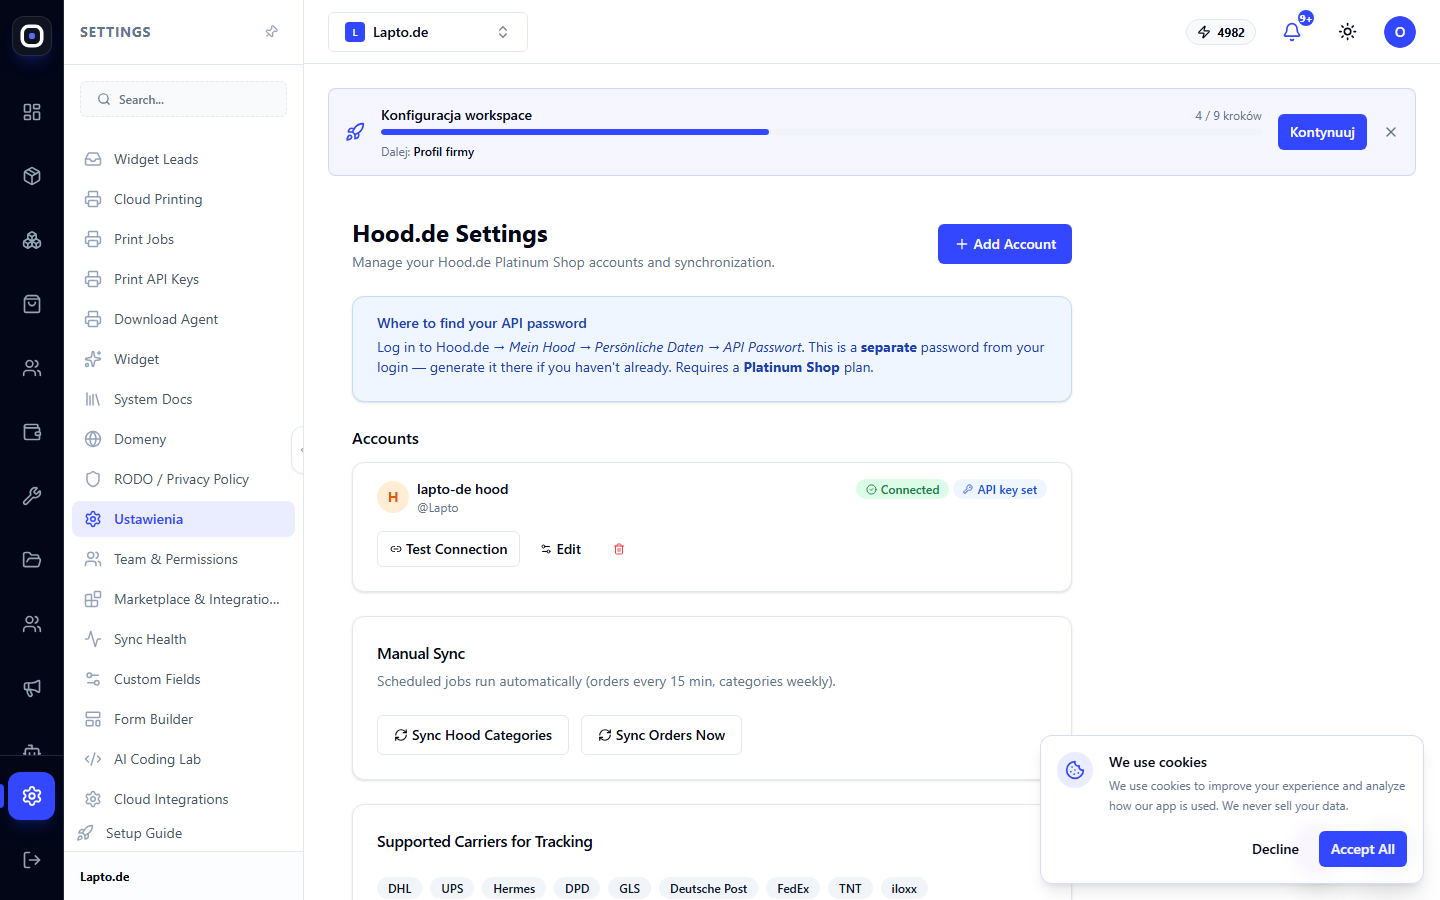This screenshot has width=1440, height=900.
Task: Open the folder icon in the rail
Action: (32, 560)
